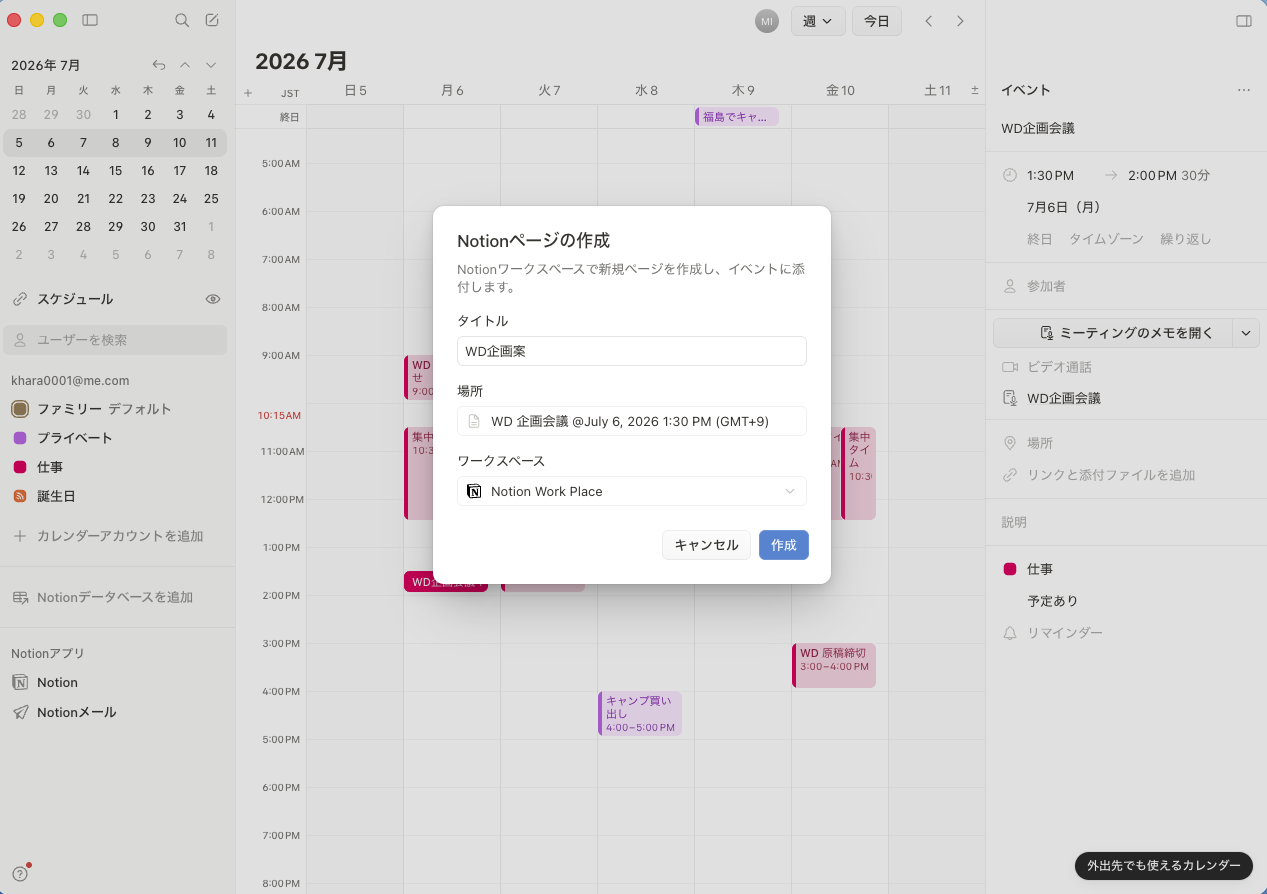Image resolution: width=1267 pixels, height=894 pixels.
Task: Go to previous week arrow
Action: 928,21
